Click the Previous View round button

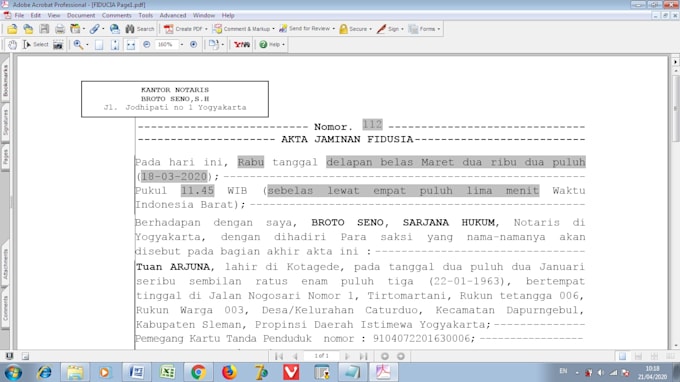(385, 356)
